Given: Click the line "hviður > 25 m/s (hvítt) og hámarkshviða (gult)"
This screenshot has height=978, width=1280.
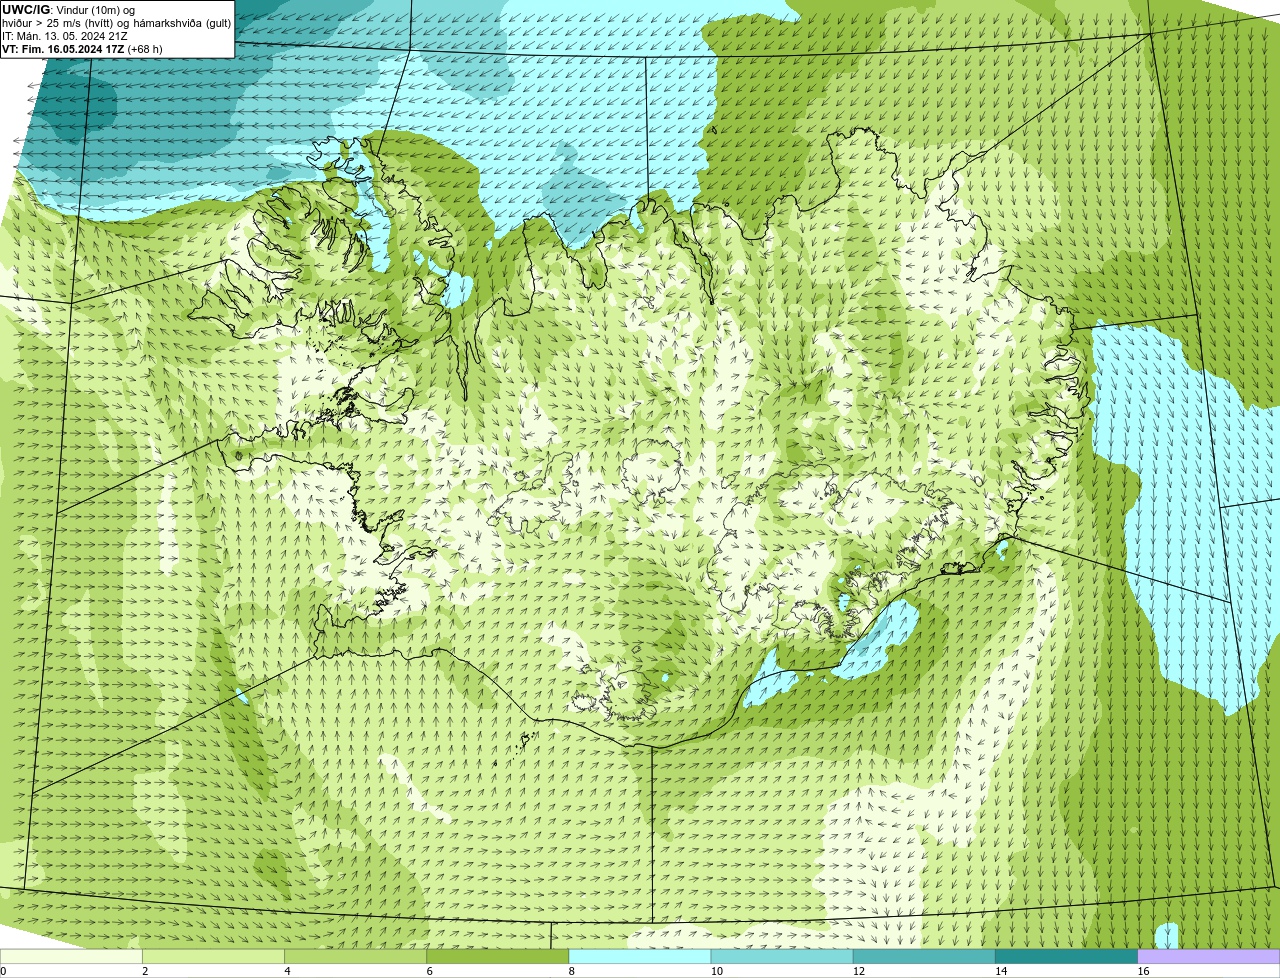Looking at the screenshot, I should (x=116, y=23).
